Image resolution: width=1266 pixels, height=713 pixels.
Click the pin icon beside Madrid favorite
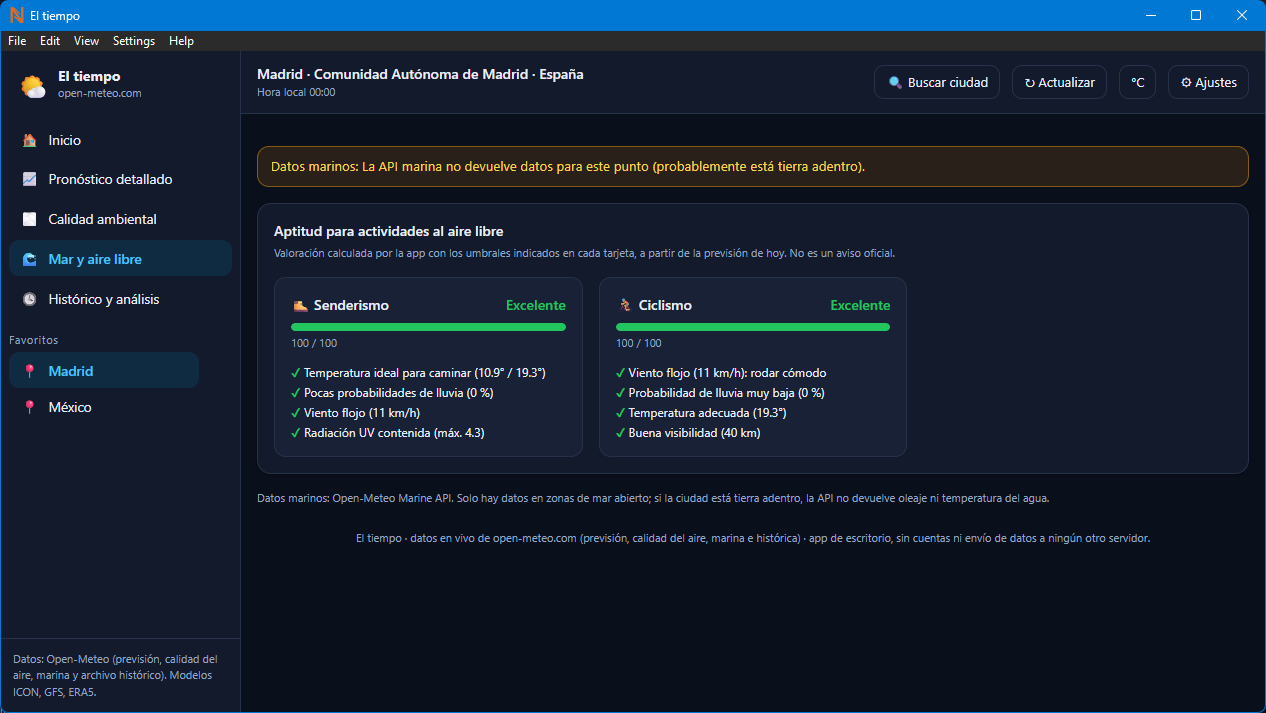[30, 372]
